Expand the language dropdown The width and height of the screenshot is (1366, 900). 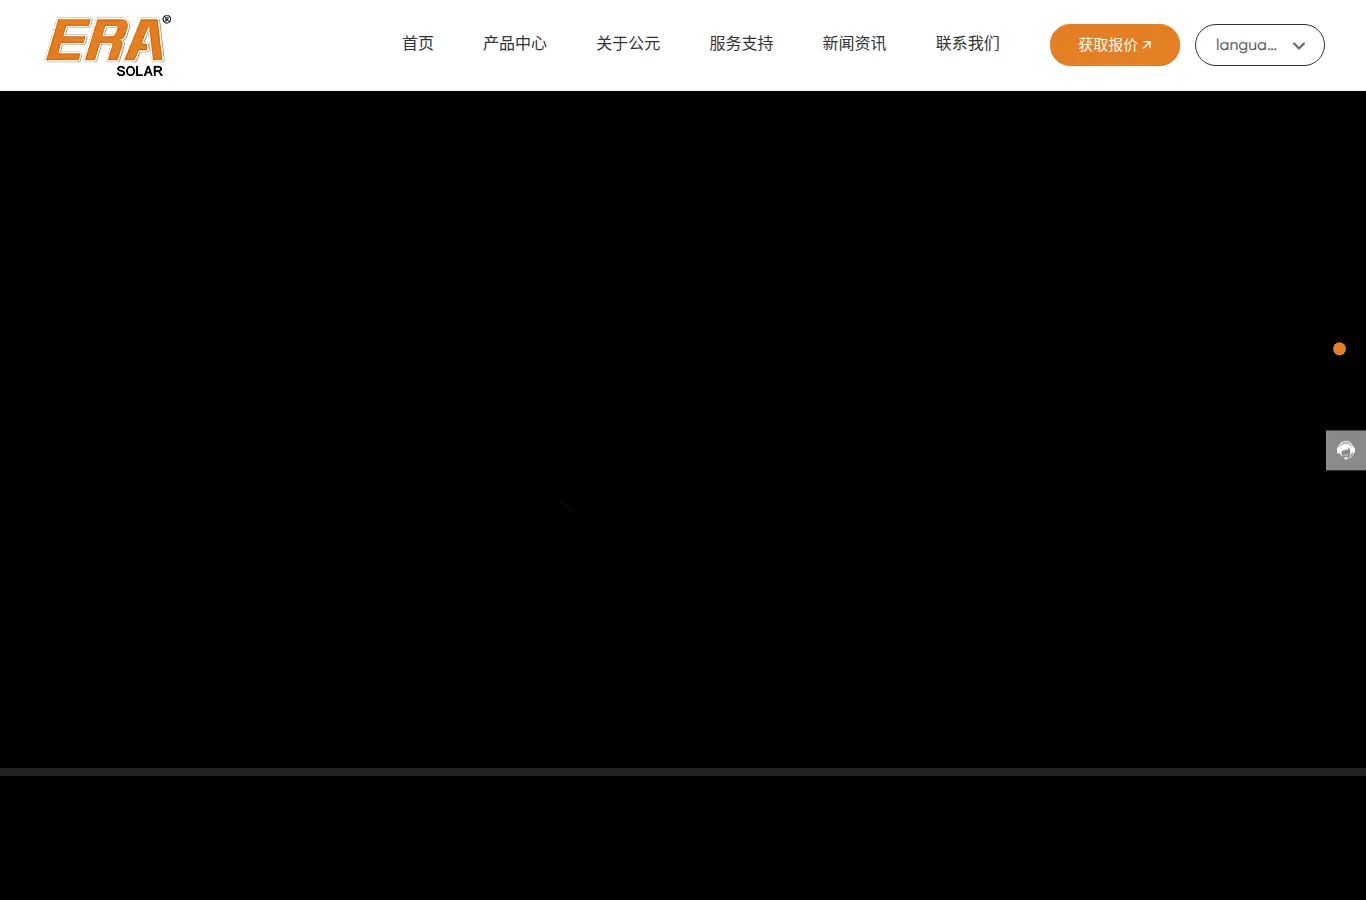pos(1260,45)
